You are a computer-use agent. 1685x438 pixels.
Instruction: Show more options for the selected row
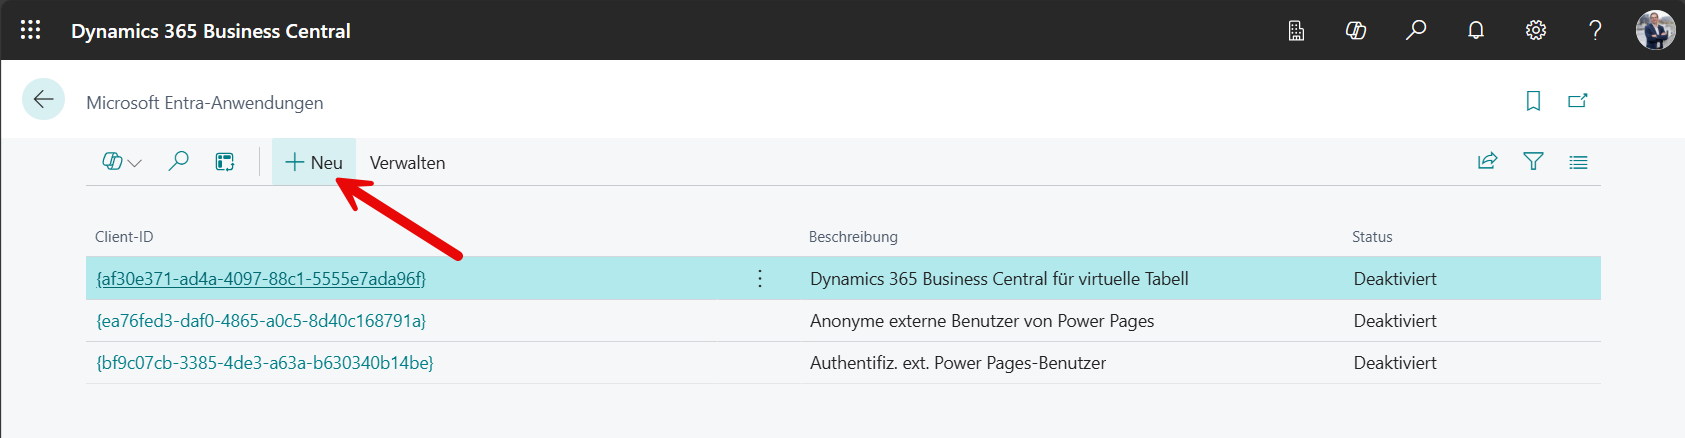[x=760, y=279]
